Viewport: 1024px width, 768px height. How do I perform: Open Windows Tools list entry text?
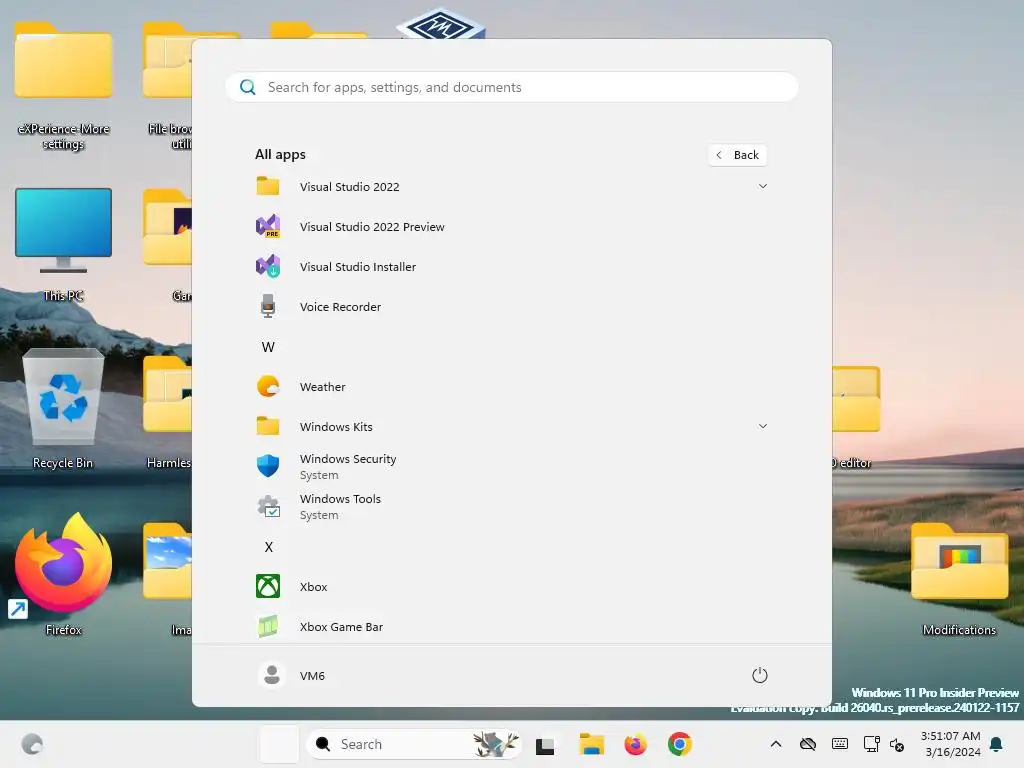pos(340,498)
